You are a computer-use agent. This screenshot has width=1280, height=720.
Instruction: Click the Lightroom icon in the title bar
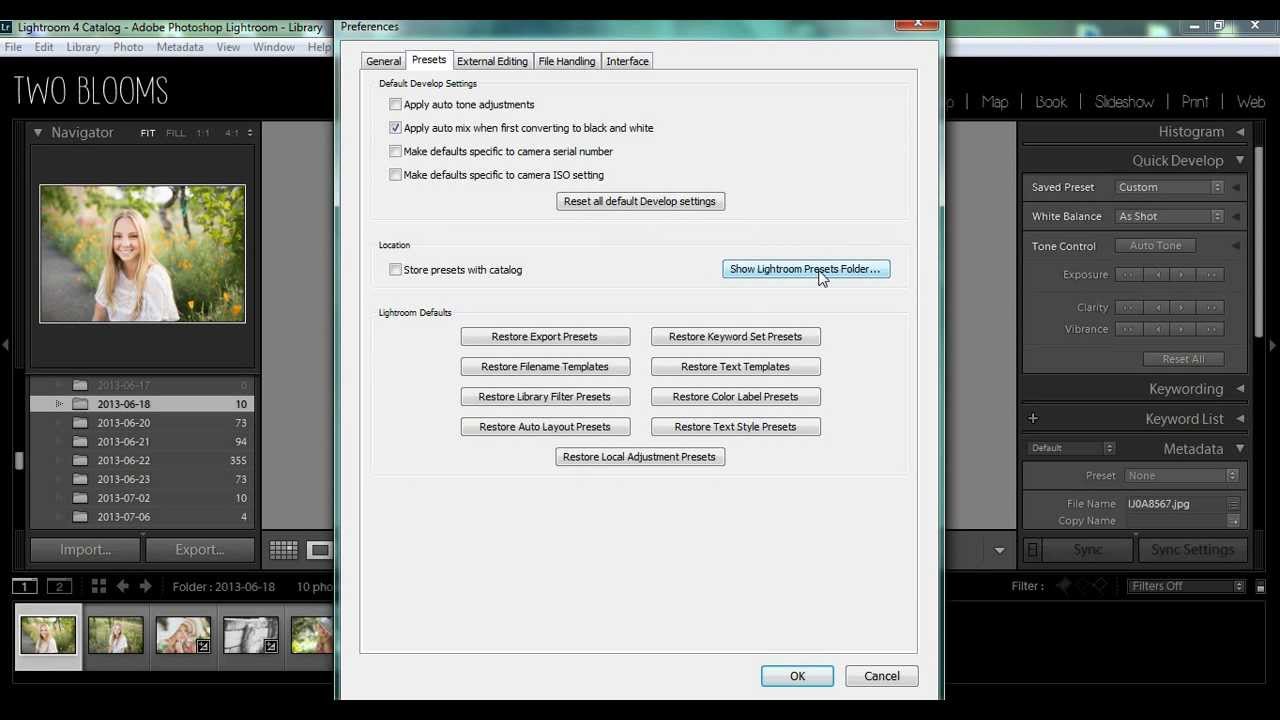click(6, 27)
